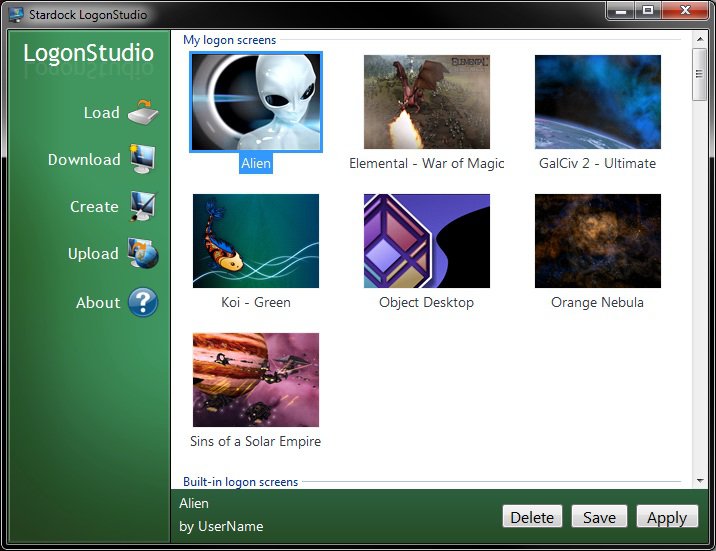Image resolution: width=716 pixels, height=551 pixels.
Task: Select the Sins of a Solar Empire thumbnail
Action: 256,380
